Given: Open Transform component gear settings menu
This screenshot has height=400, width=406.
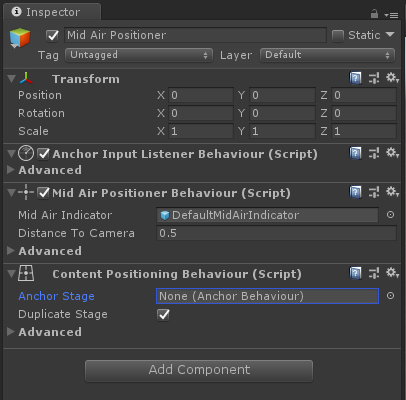Looking at the screenshot, I should coord(392,78).
